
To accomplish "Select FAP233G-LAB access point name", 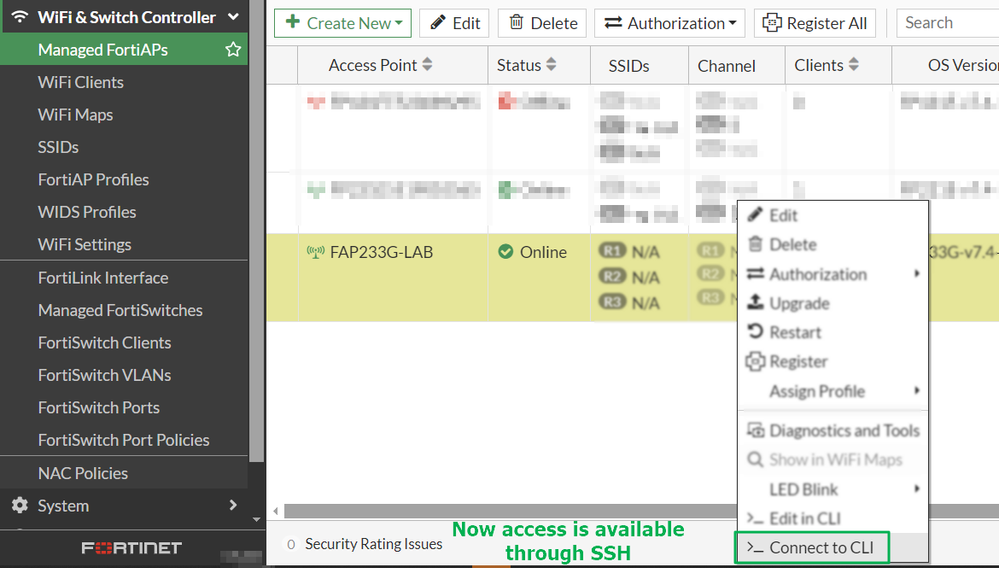I will coord(381,252).
